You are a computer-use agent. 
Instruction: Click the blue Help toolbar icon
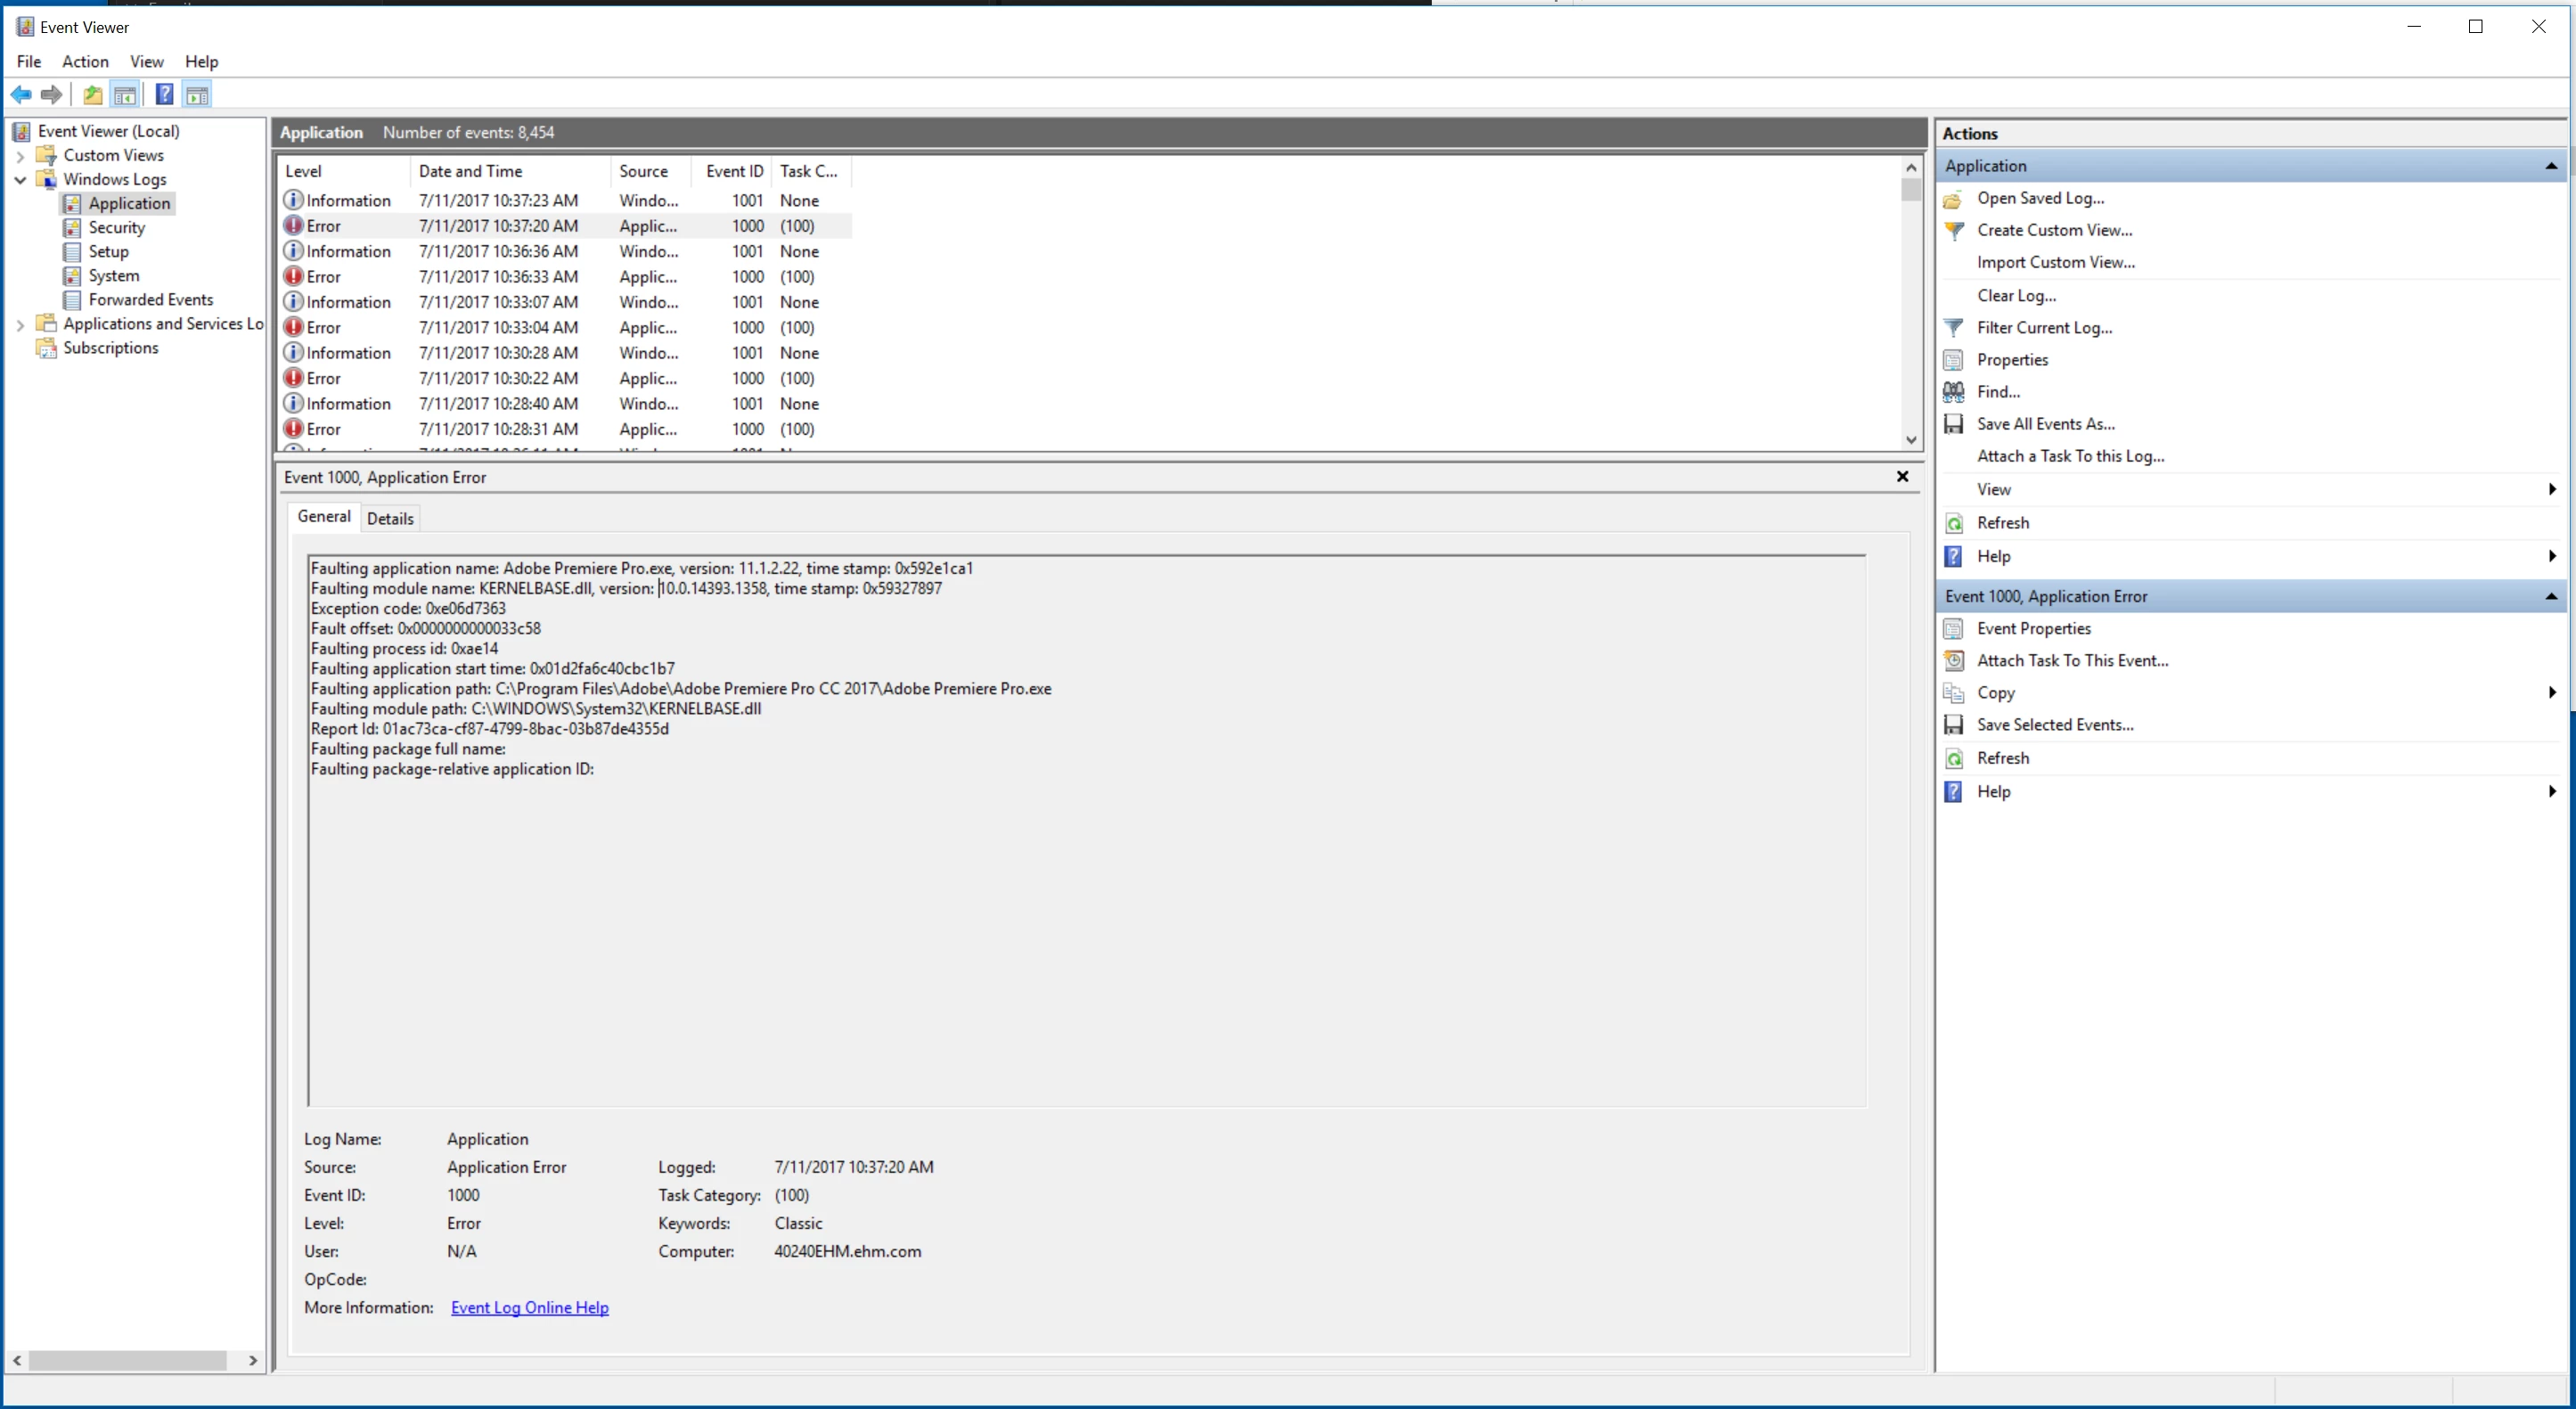[164, 95]
